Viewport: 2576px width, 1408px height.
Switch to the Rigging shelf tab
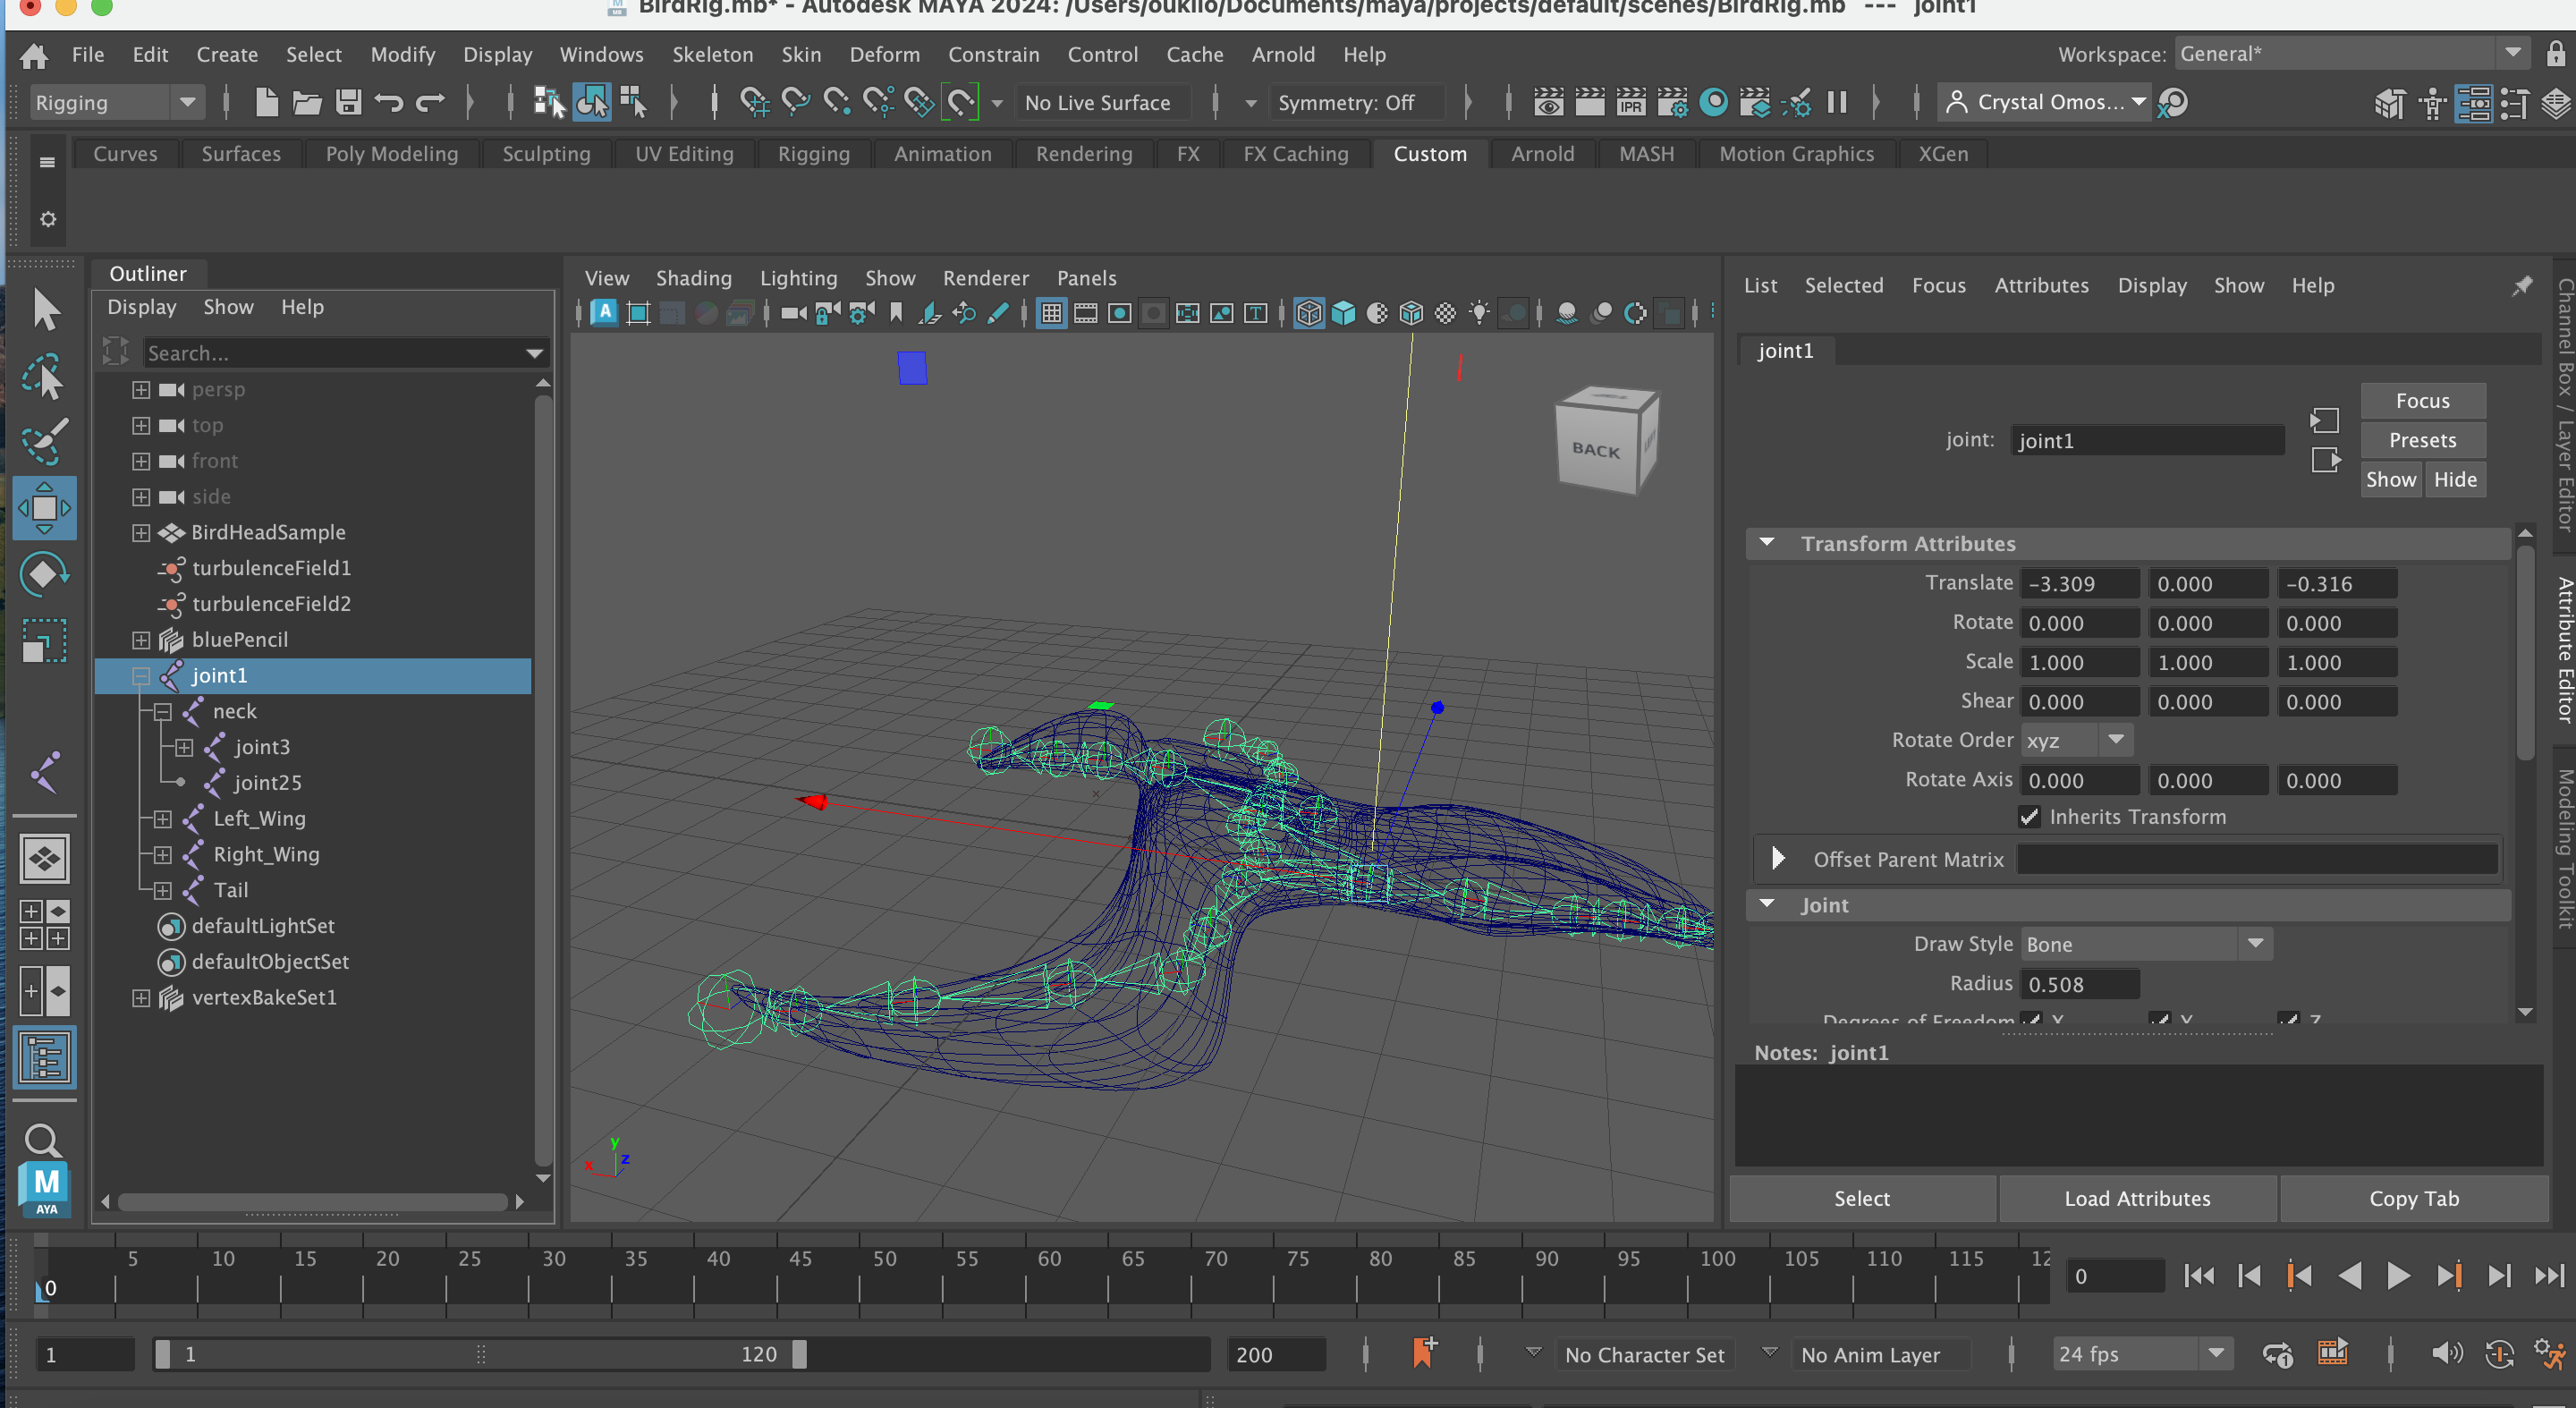click(x=813, y=154)
